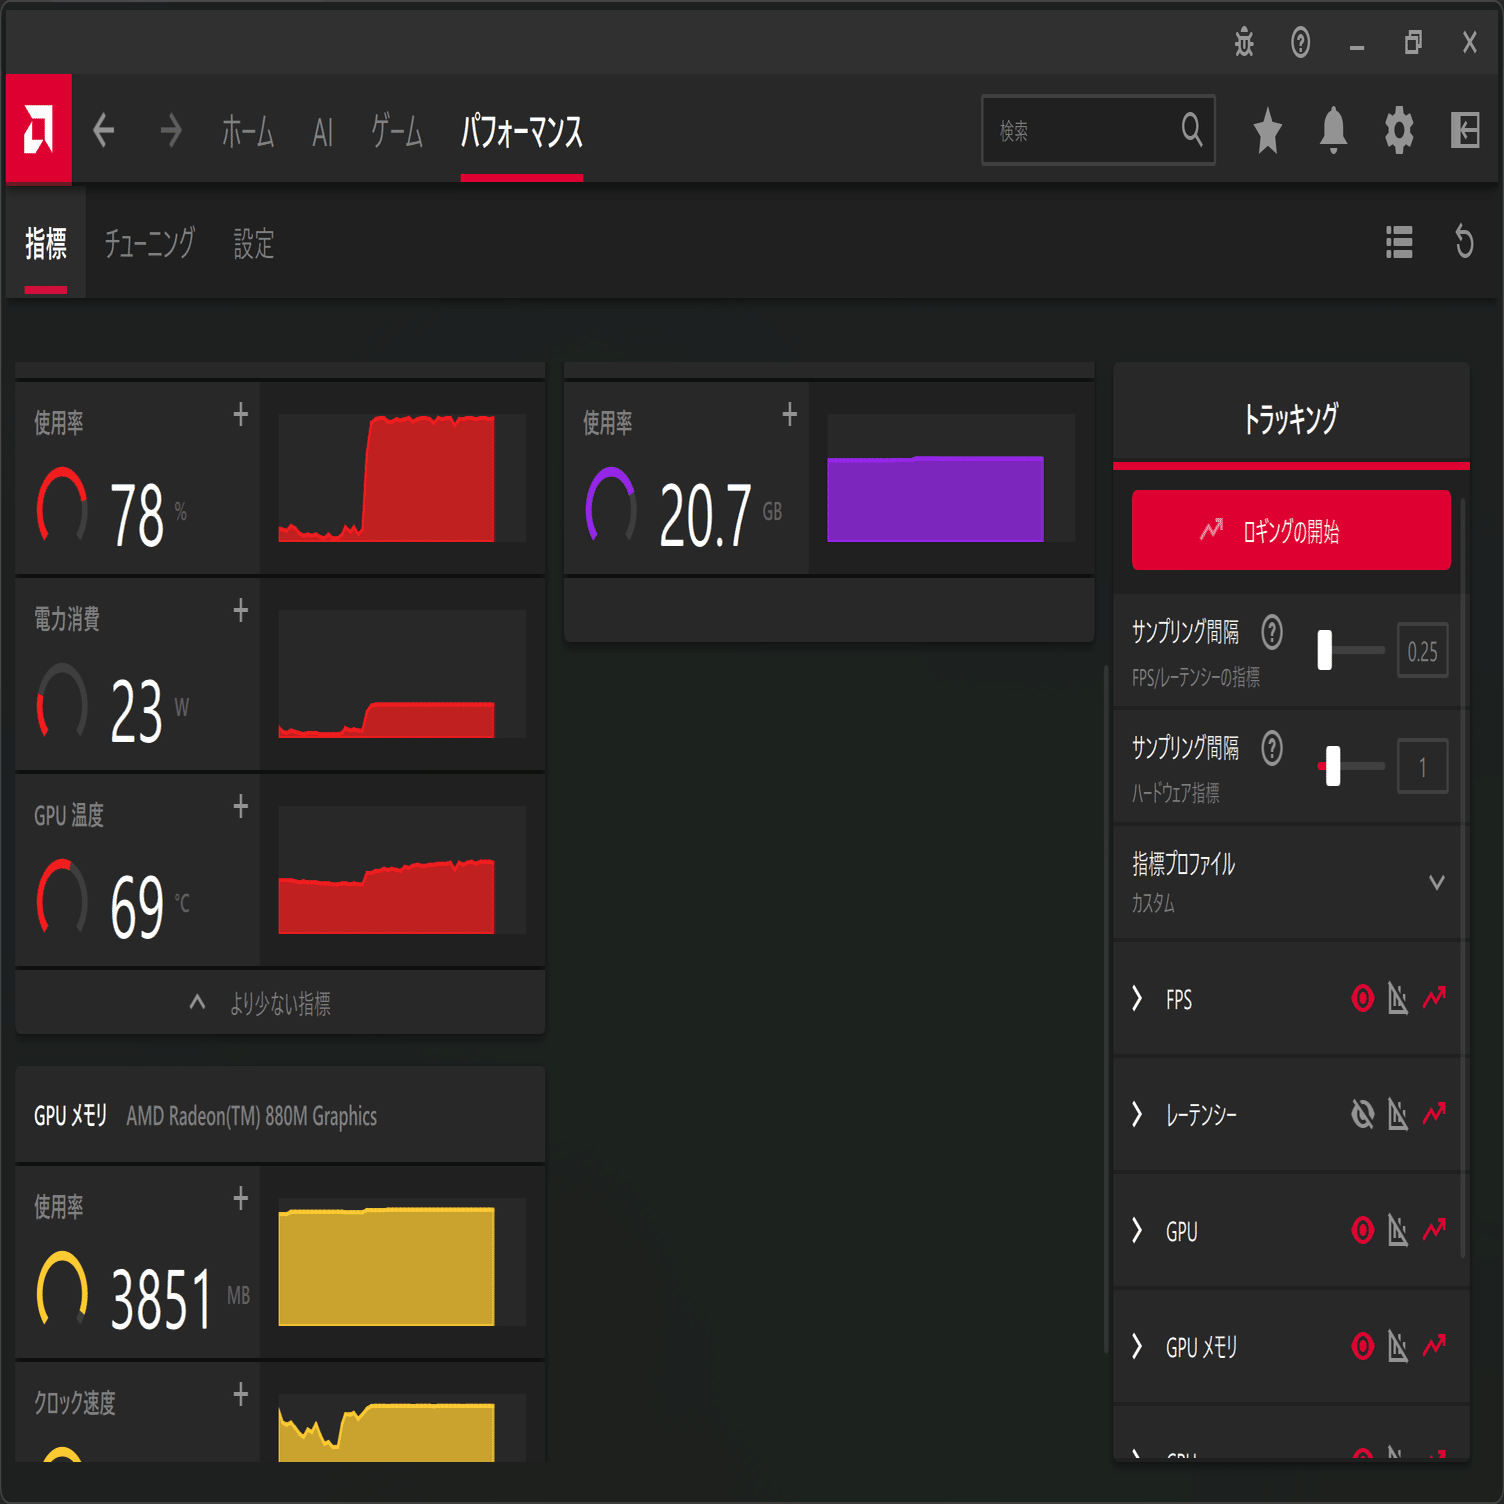Click the reset arrow icon beside list view

(x=1464, y=242)
